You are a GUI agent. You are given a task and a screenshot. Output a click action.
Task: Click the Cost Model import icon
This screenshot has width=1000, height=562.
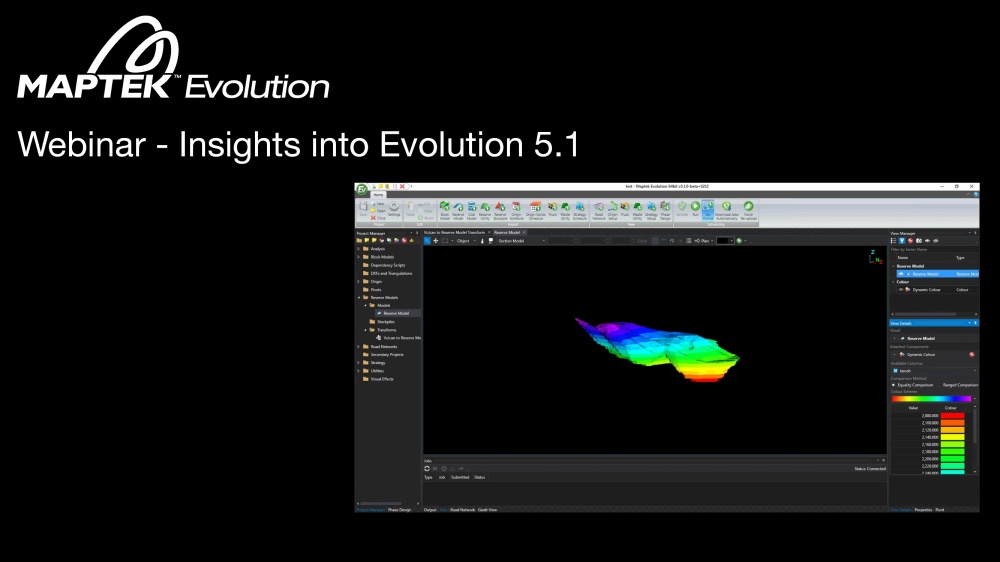pos(472,211)
